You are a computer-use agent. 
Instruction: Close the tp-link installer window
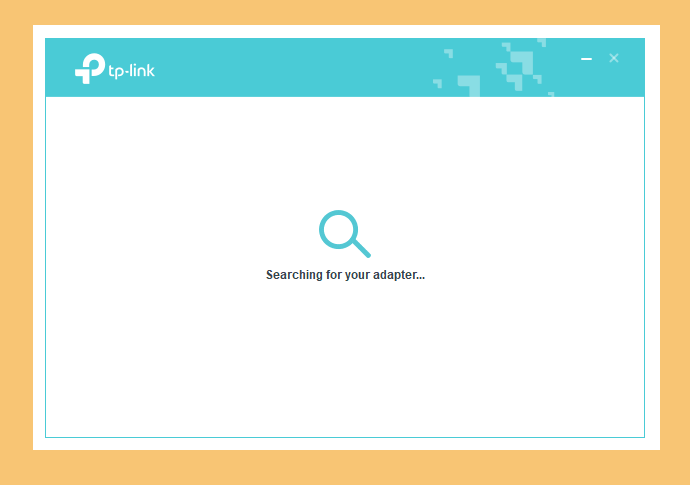coord(614,58)
